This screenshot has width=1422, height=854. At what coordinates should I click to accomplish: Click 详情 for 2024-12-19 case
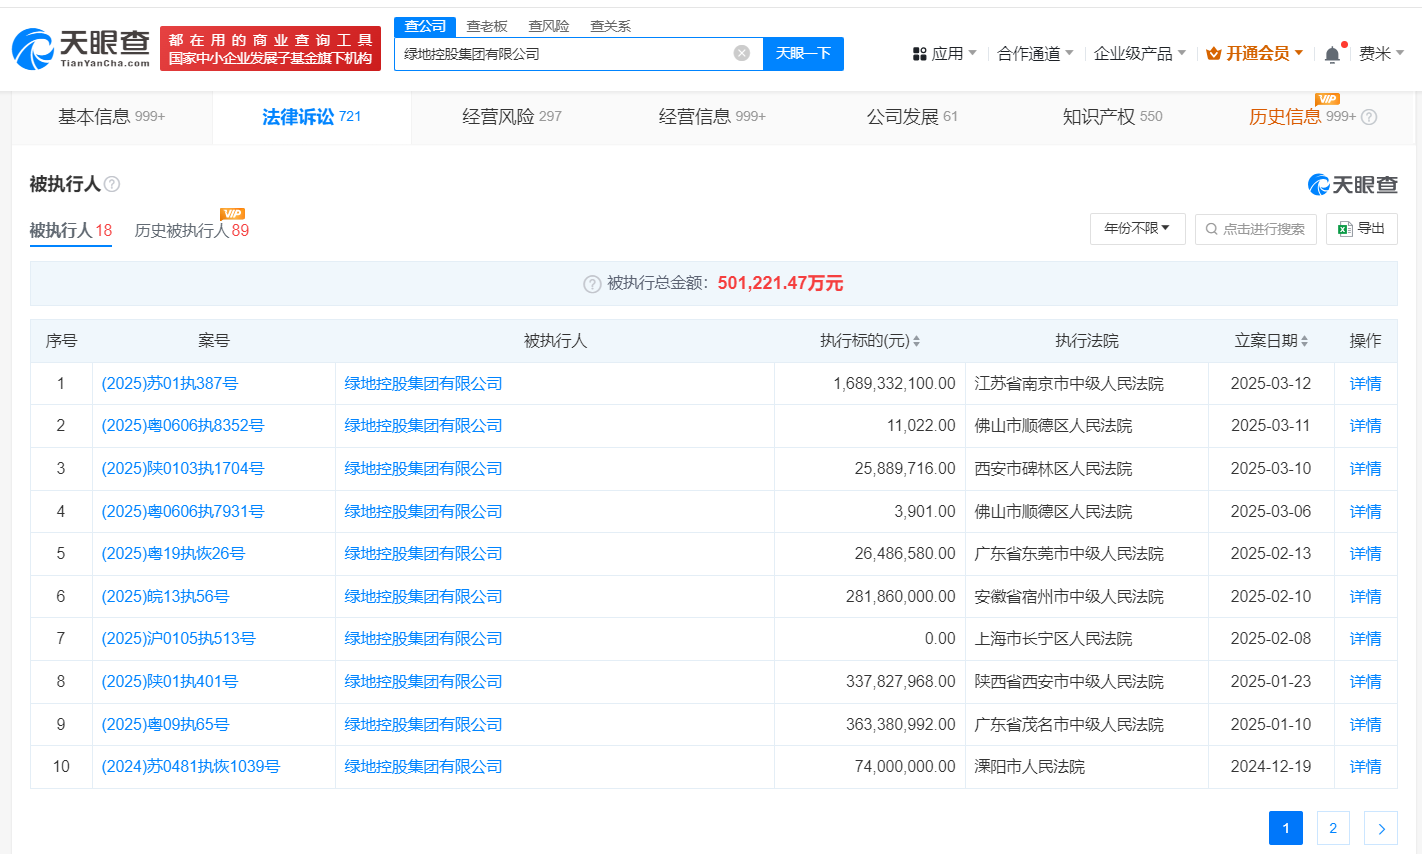(x=1365, y=767)
